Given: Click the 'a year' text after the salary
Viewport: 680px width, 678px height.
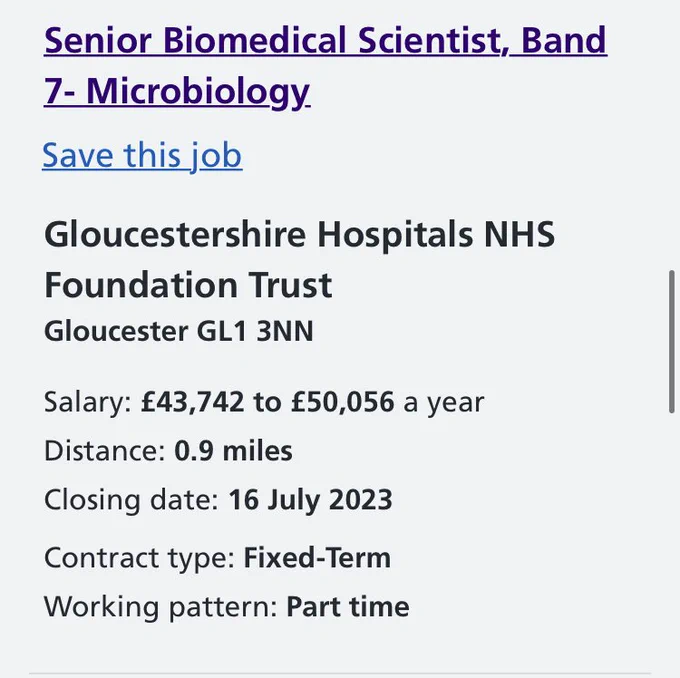Looking at the screenshot, I should pyautogui.click(x=444, y=403).
